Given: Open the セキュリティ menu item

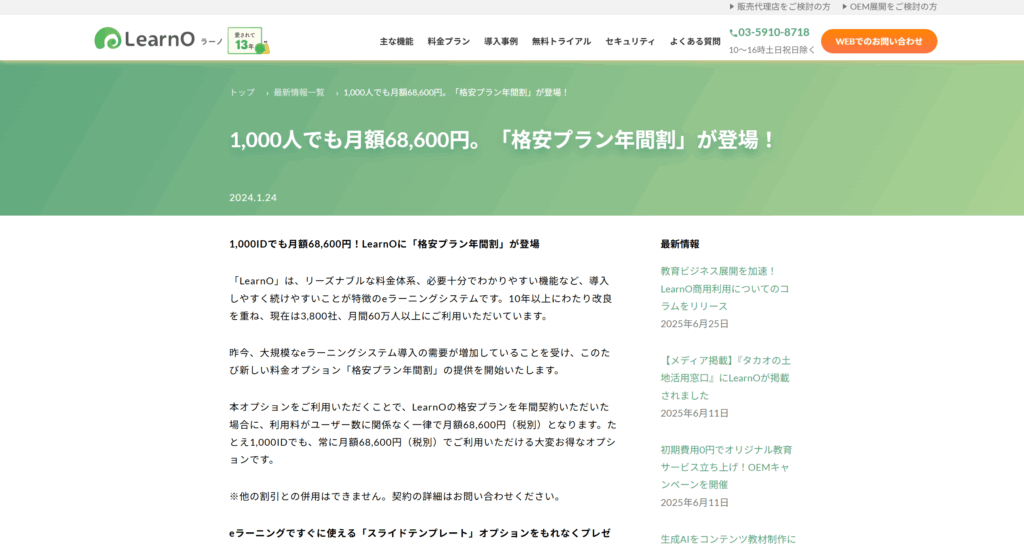Looking at the screenshot, I should 630,41.
